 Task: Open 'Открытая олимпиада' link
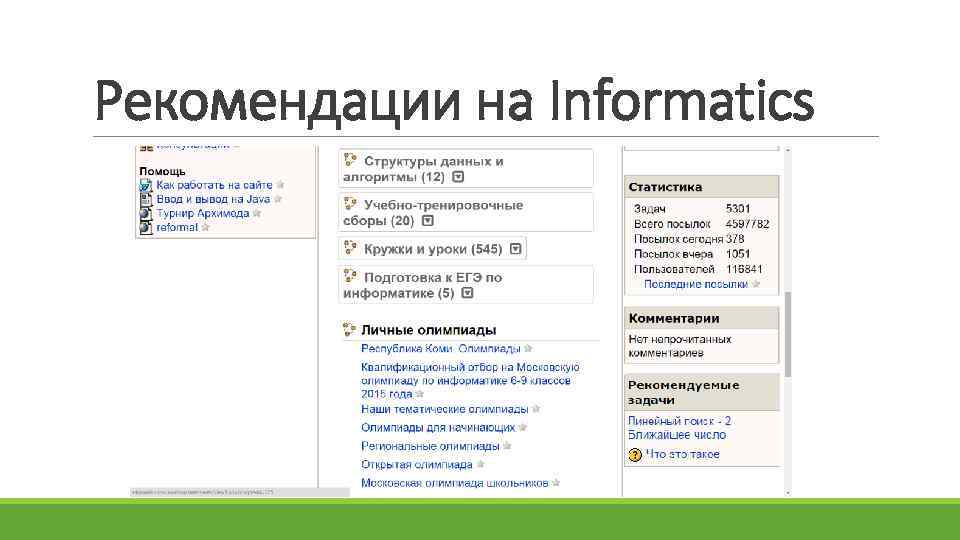coord(417,465)
